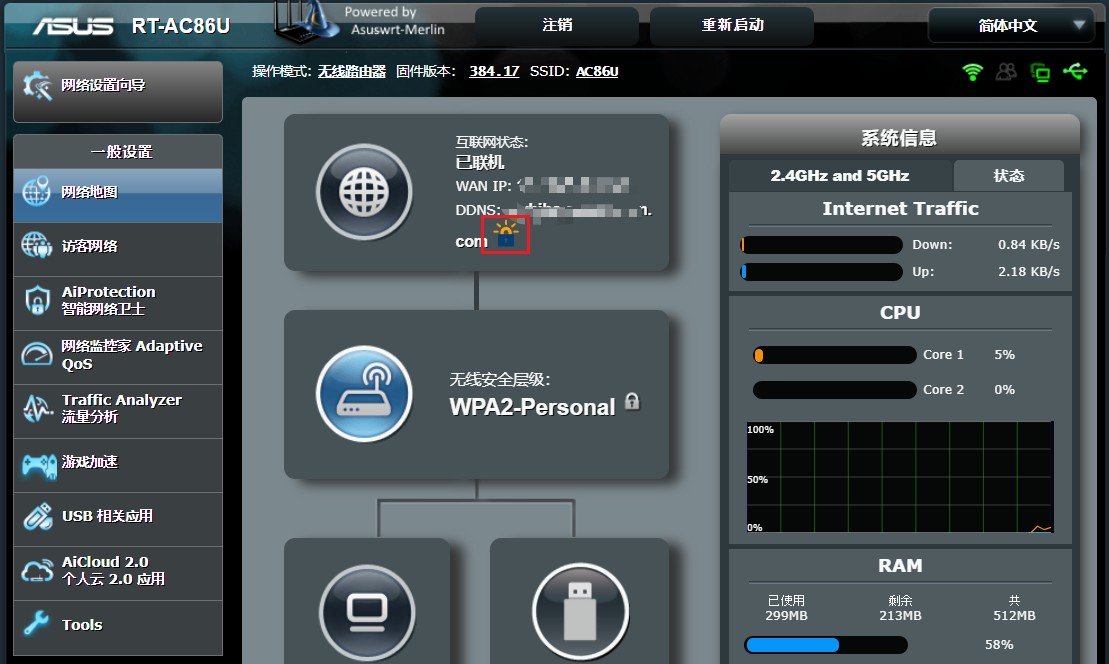Screen dimensions: 1109x664
Task: Click the game controller 游戏加速 icon
Action: [37, 465]
